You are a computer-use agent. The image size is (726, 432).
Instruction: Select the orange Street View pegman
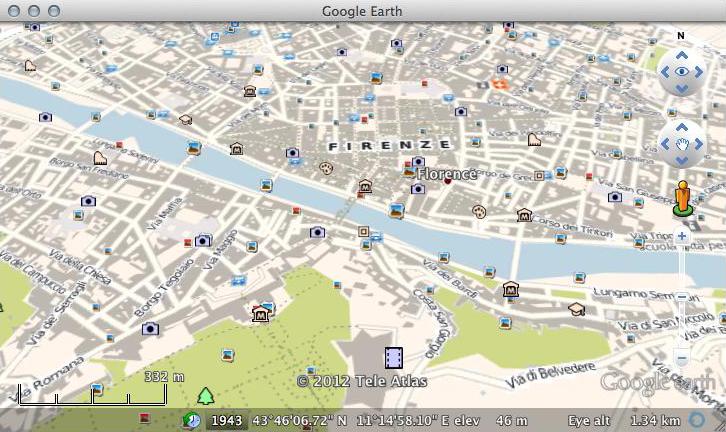tap(683, 198)
